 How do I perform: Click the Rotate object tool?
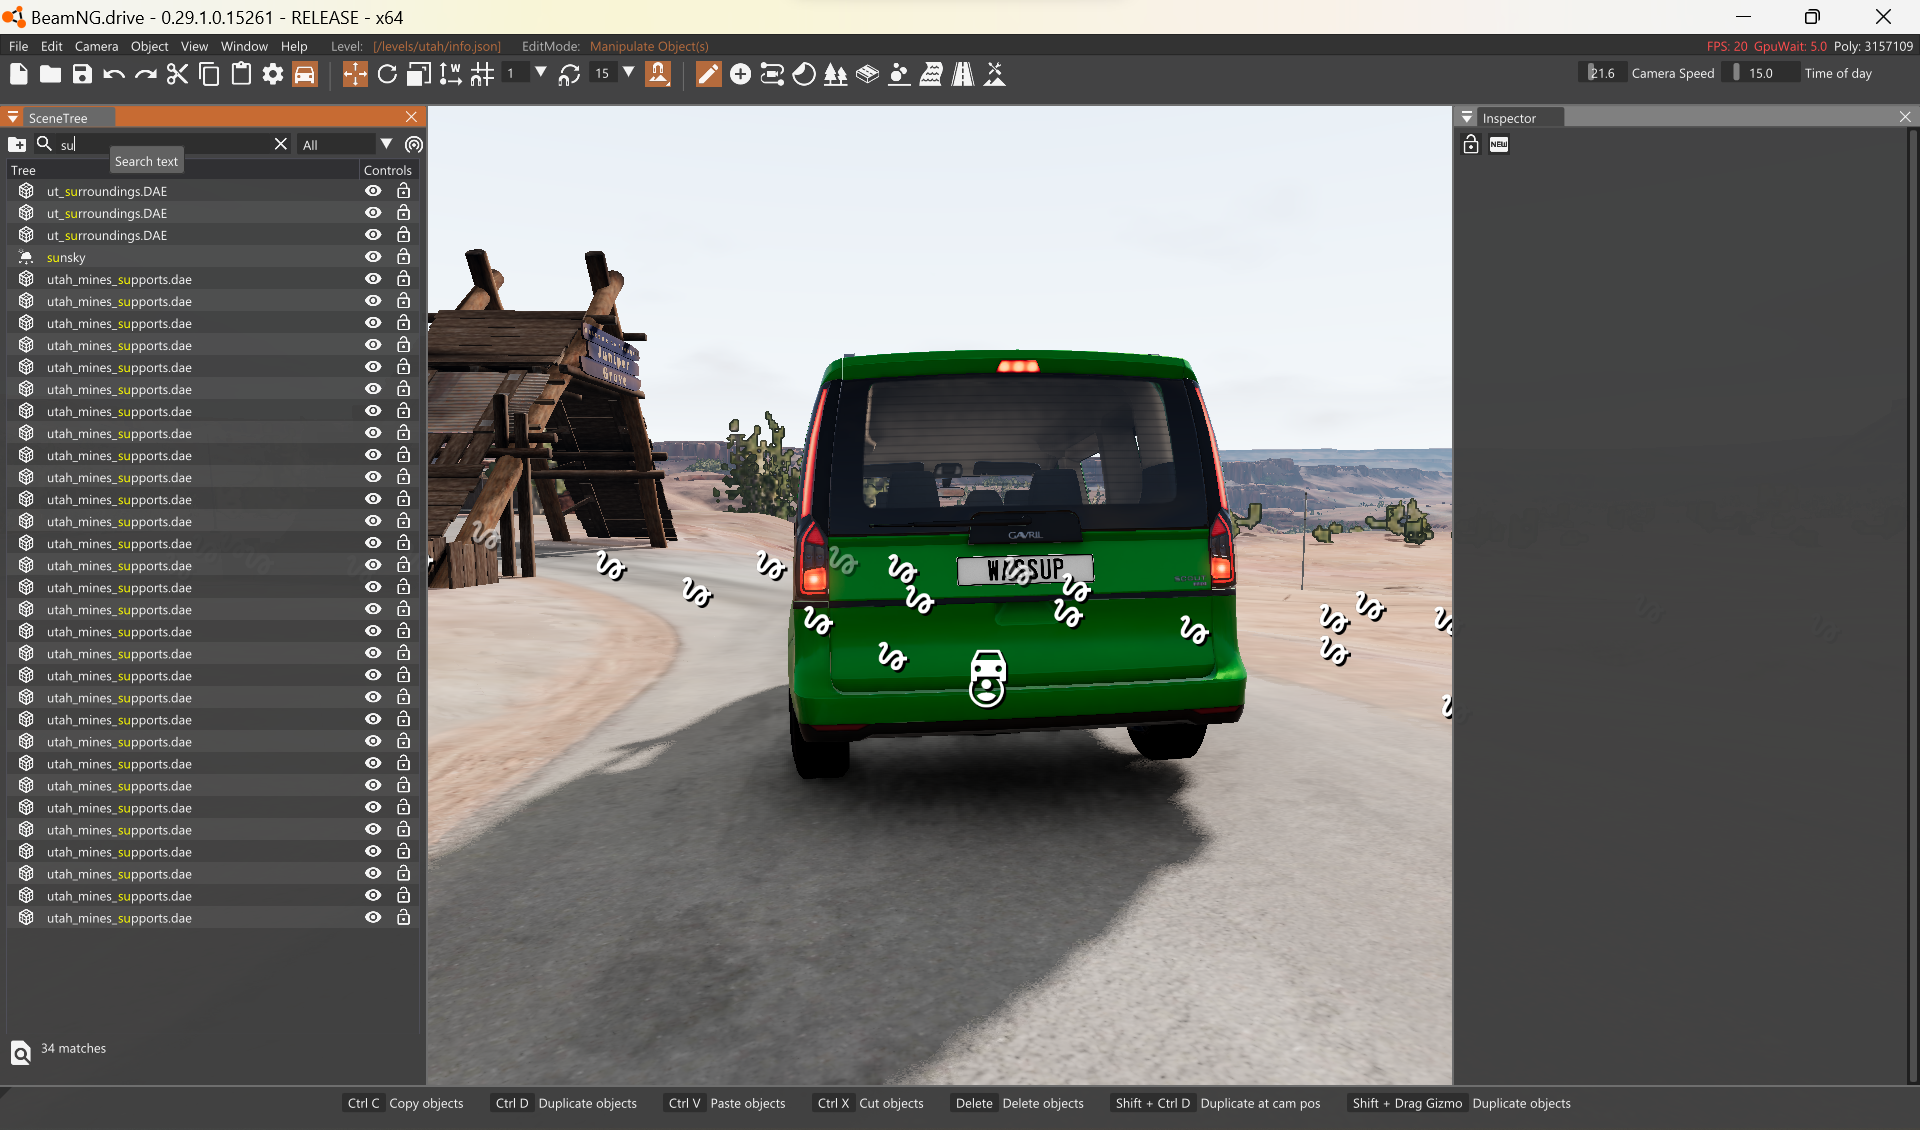[x=387, y=74]
